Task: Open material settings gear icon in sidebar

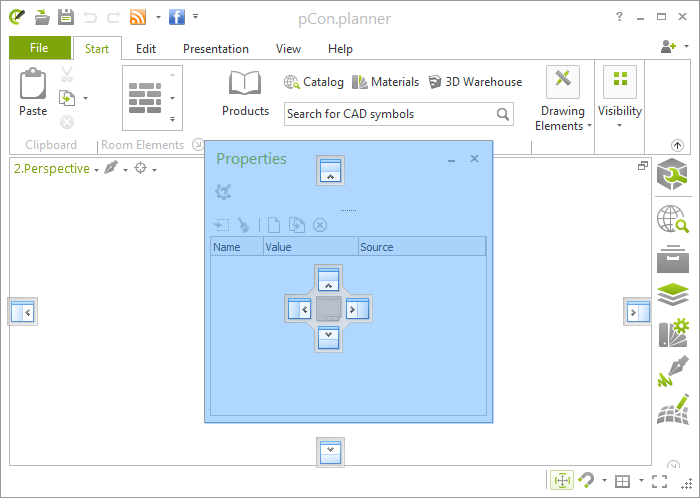Action: tap(674, 332)
